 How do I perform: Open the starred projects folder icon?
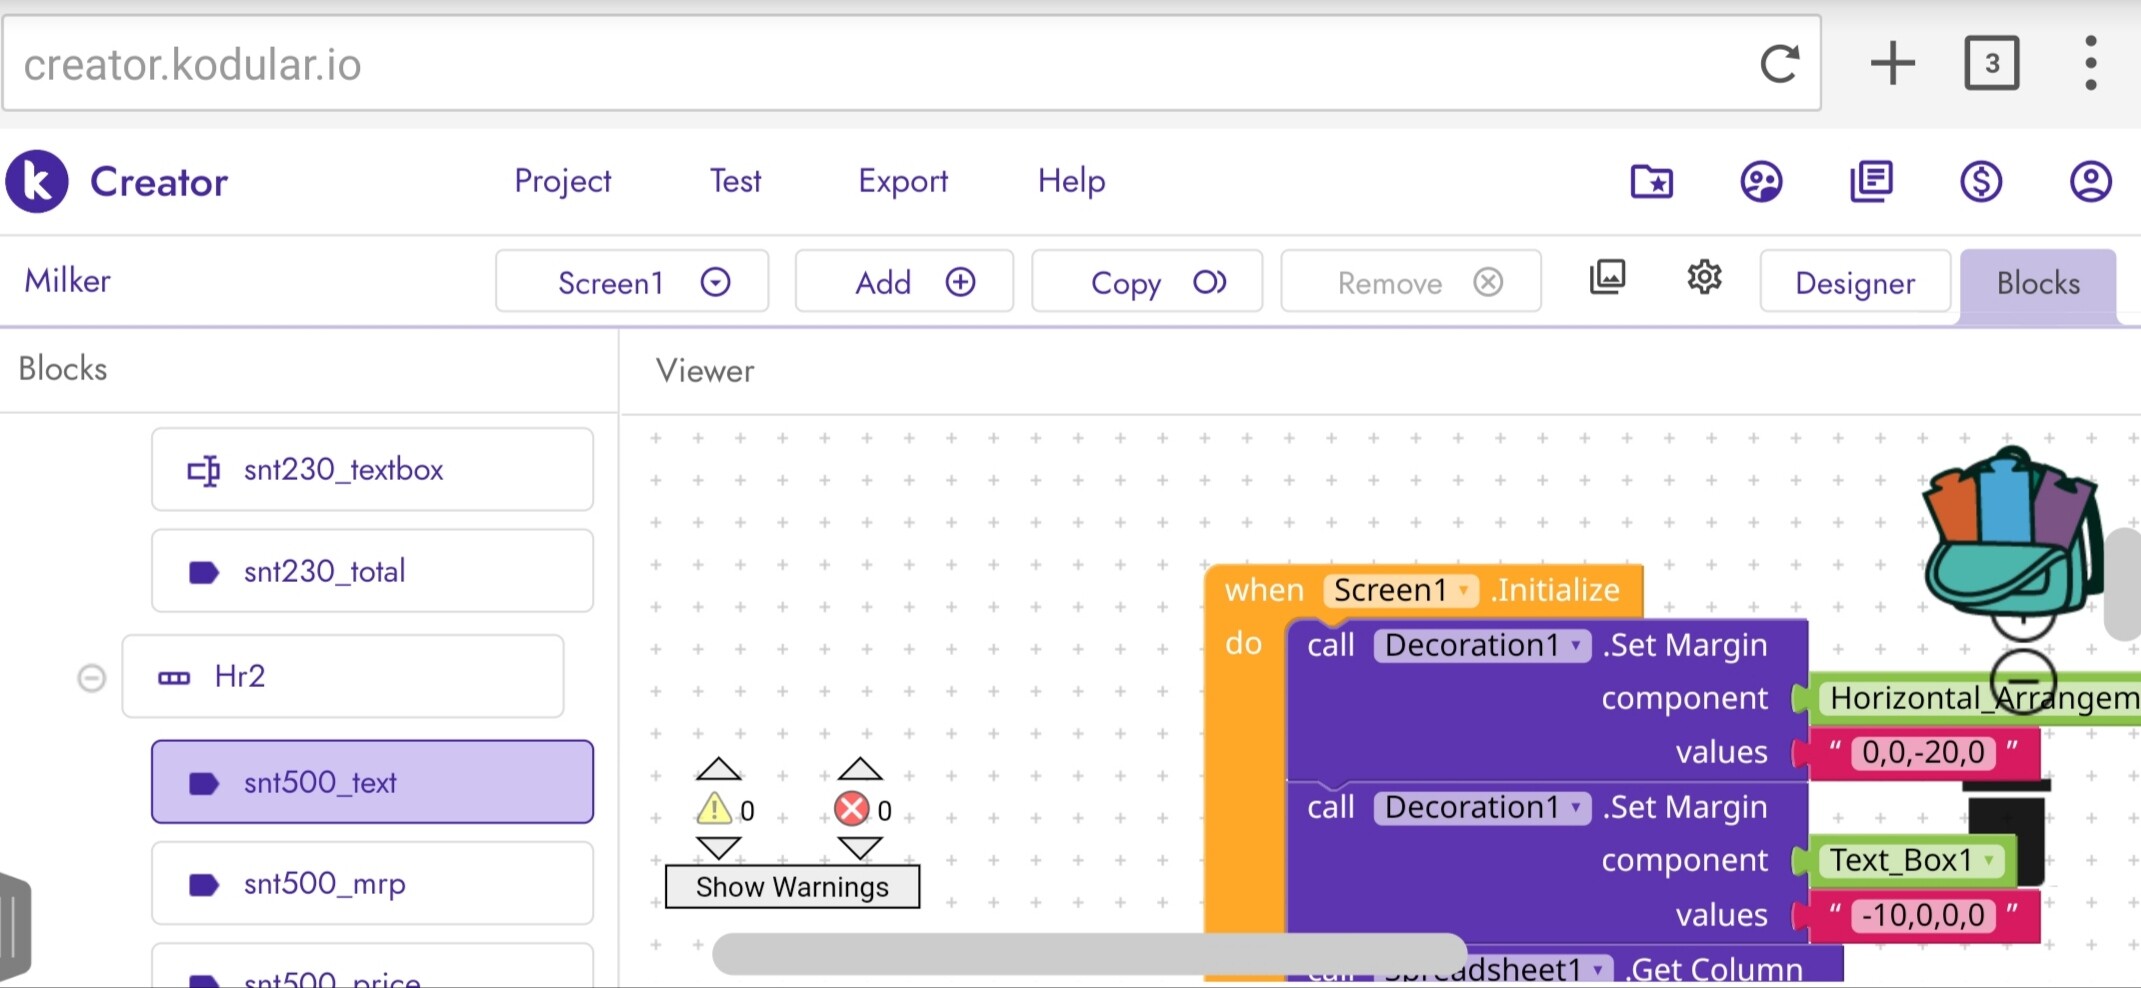1651,182
